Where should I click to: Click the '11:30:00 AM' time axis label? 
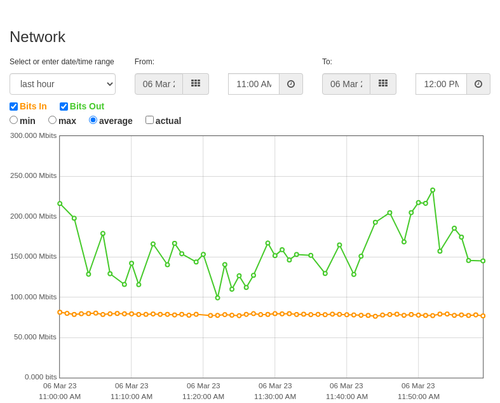275,397
